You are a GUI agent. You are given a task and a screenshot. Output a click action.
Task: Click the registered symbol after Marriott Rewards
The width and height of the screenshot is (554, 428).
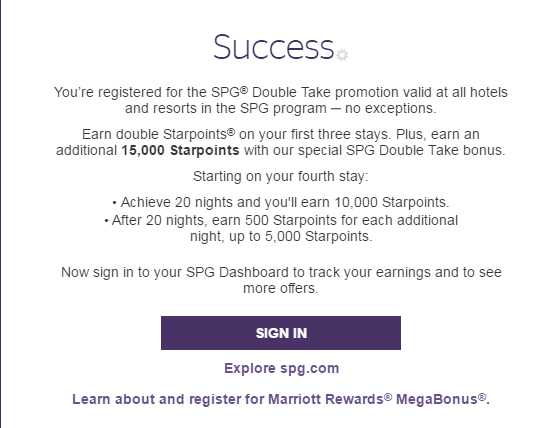388,397
